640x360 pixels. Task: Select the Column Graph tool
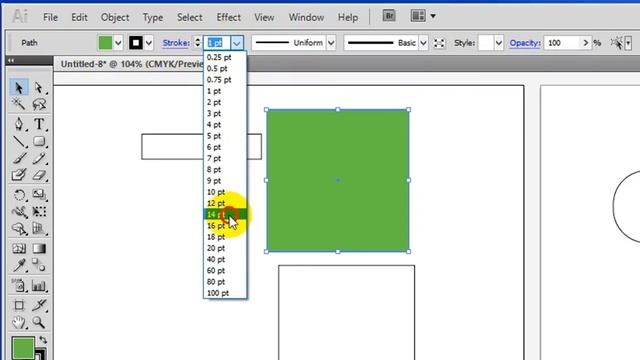[x=39, y=285]
